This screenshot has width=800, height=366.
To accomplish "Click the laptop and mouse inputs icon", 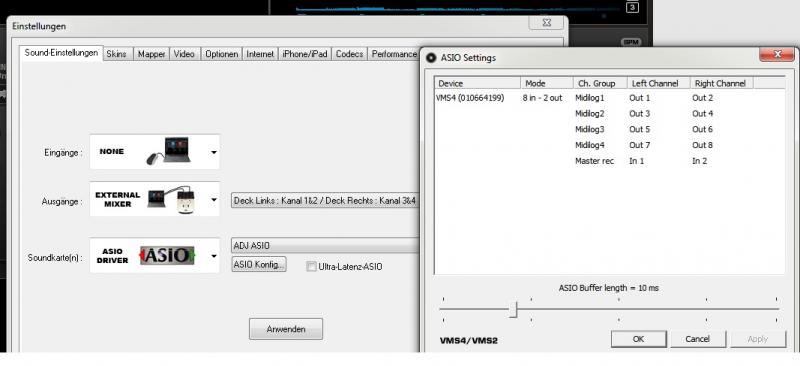I will pos(168,151).
